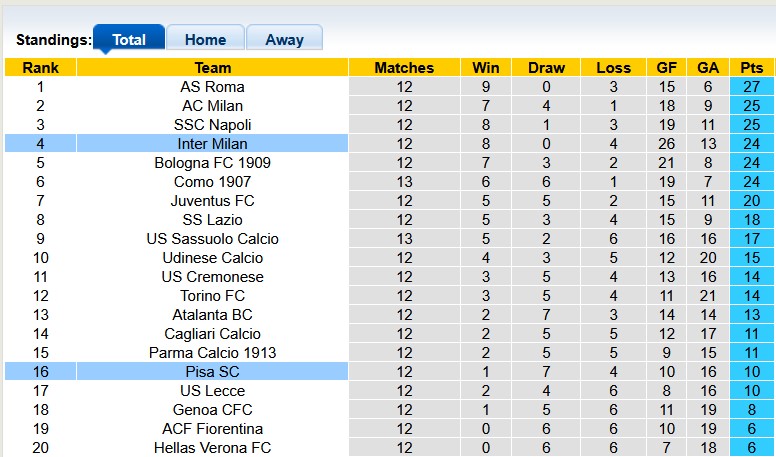This screenshot has width=776, height=457.
Task: Click AS Roma's 27 points cell
Action: pos(751,87)
